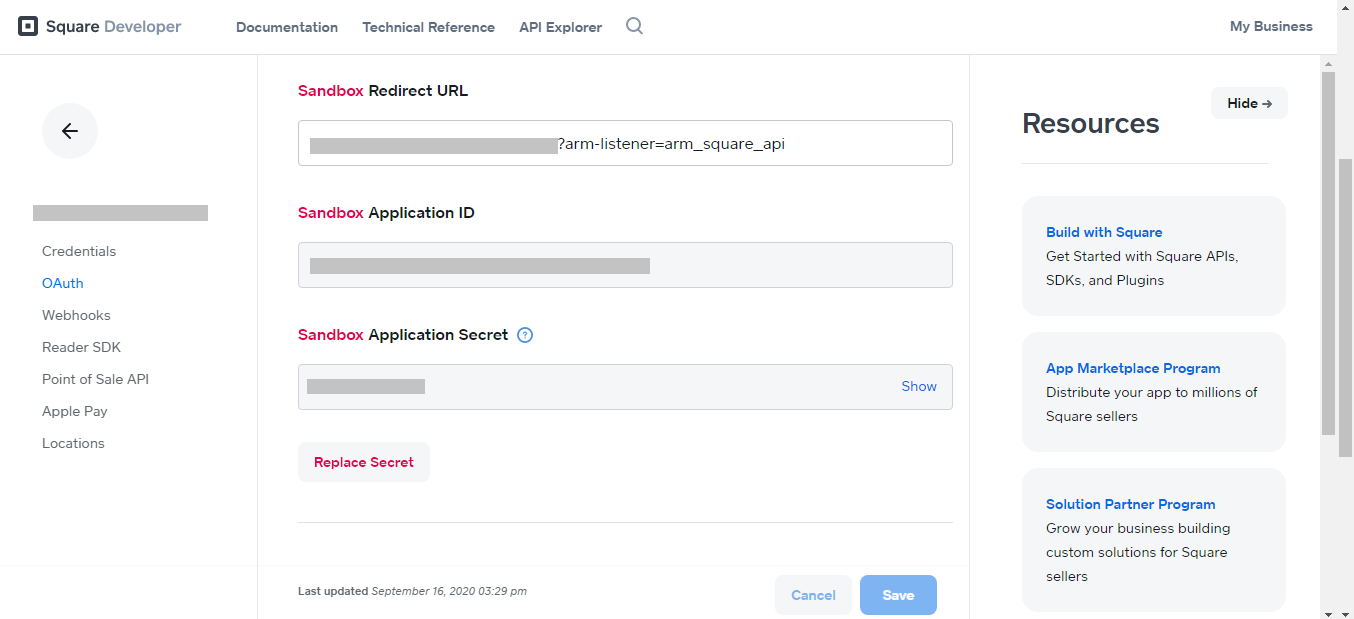Select OAuth in the sidebar

[x=63, y=283]
